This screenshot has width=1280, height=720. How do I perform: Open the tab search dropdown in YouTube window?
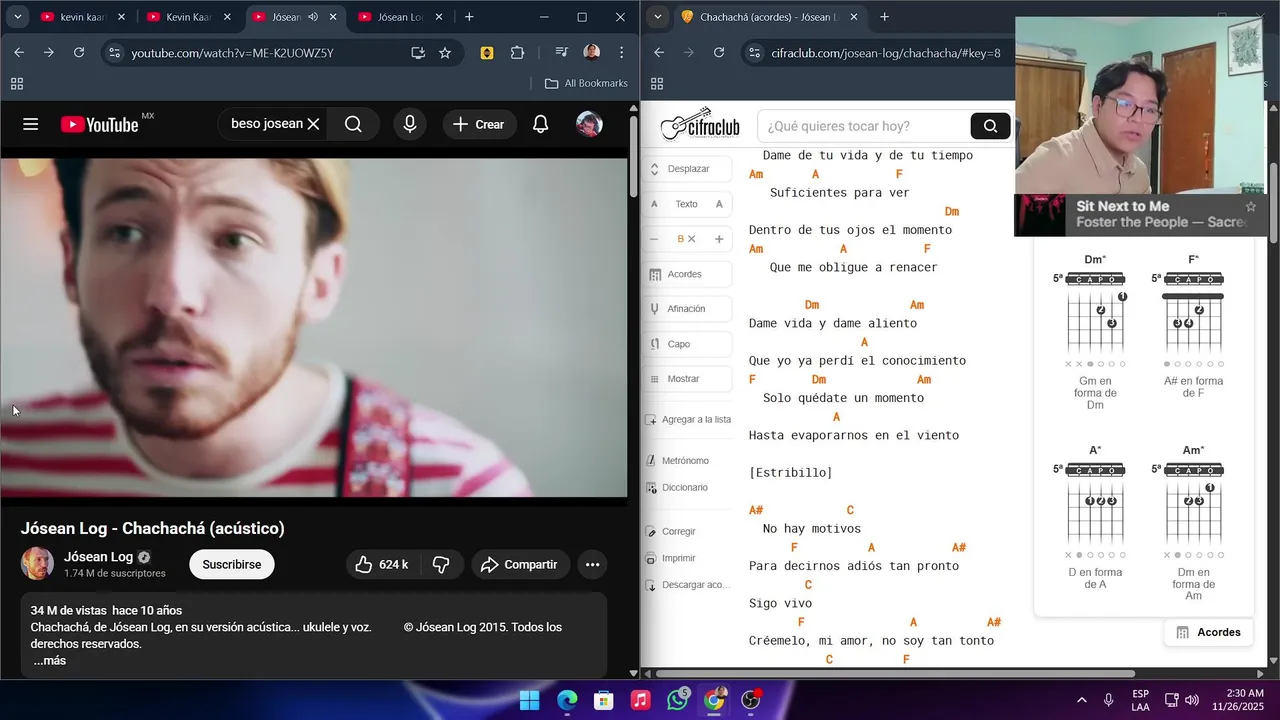17,17
